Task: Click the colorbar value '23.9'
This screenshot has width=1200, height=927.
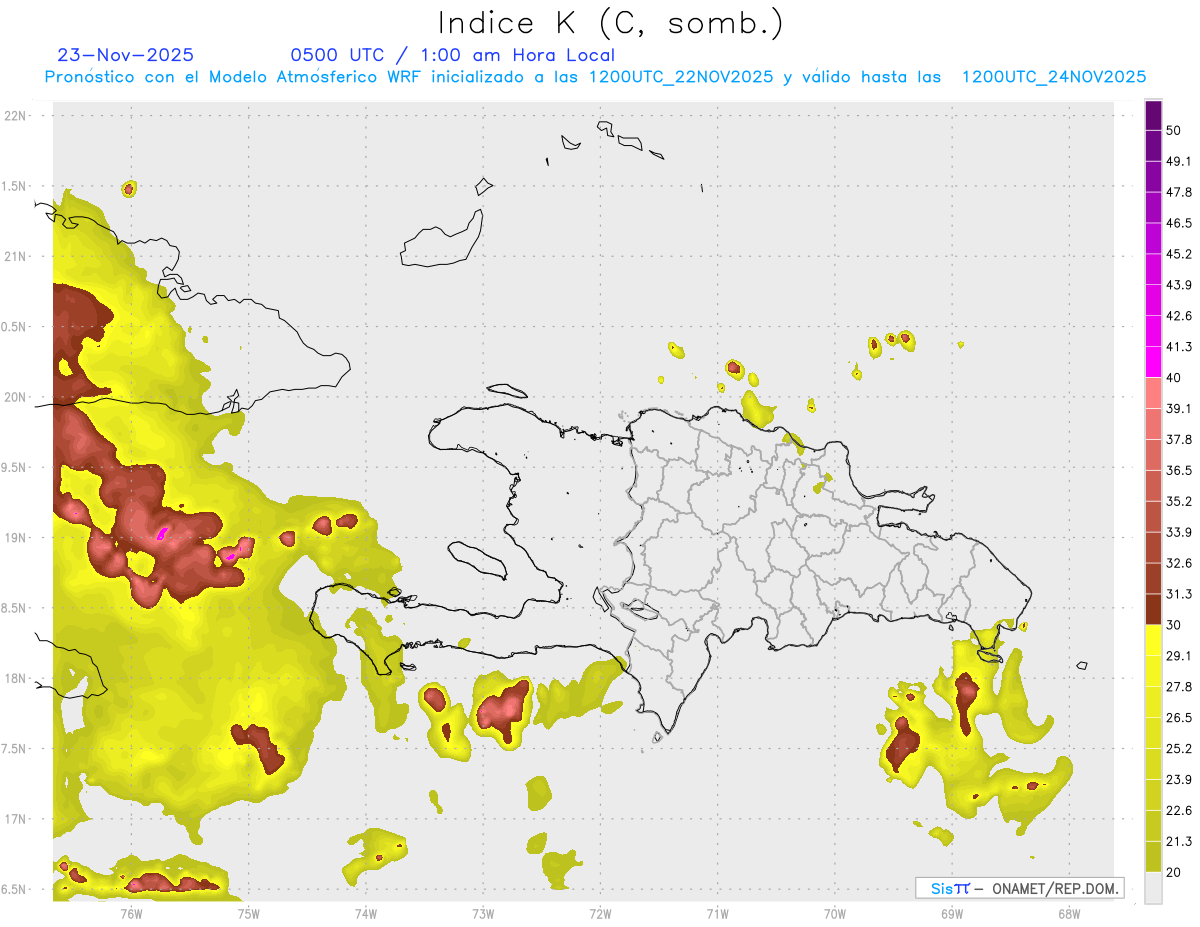Action: pos(1179,780)
